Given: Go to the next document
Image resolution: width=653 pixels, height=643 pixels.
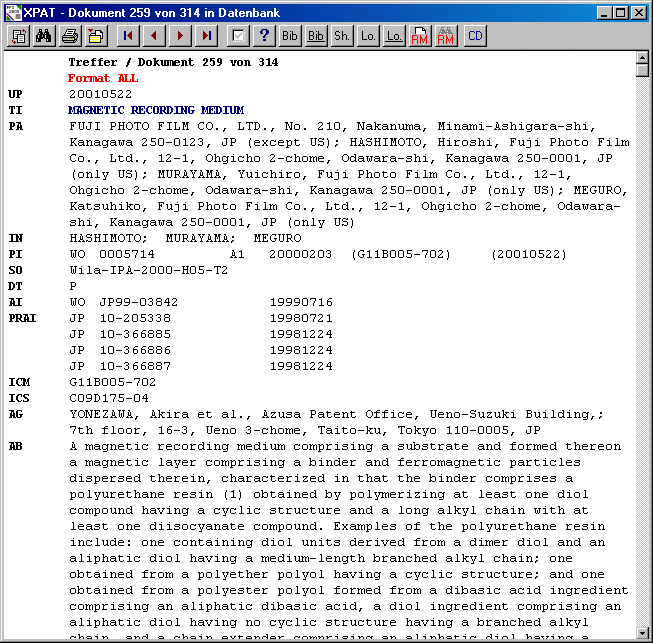Looking at the screenshot, I should click(180, 37).
